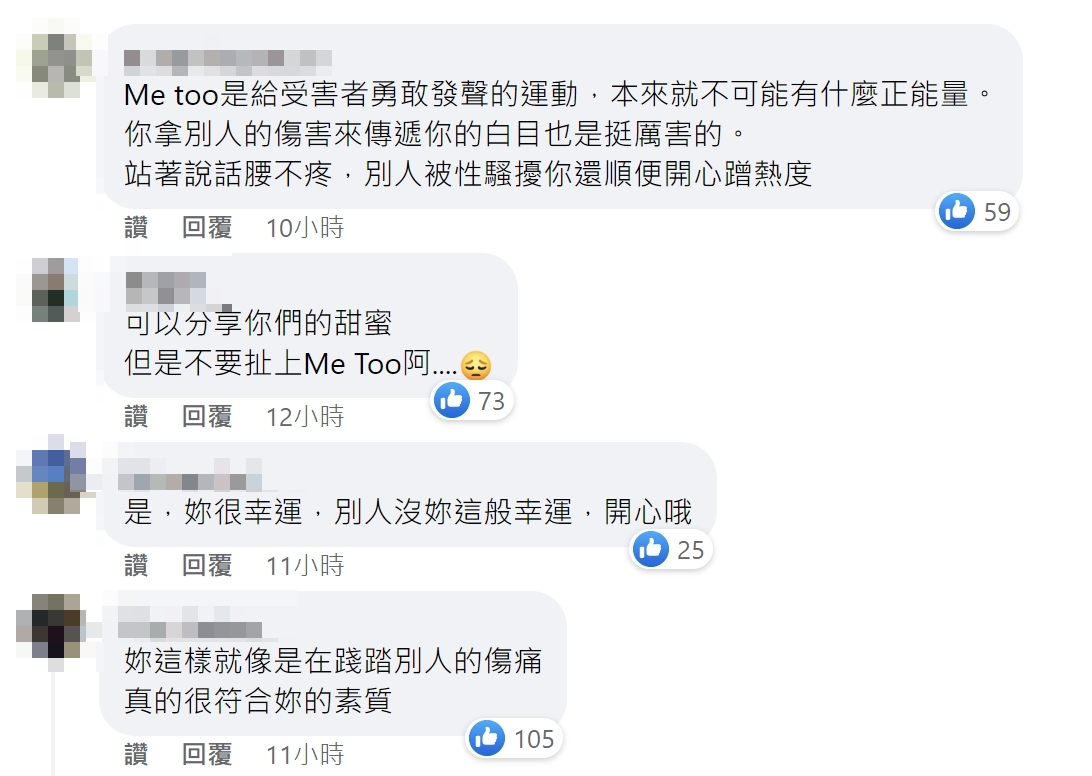The height and width of the screenshot is (776, 1092).
Task: Click the sad emoji in the second comment
Action: point(477,366)
